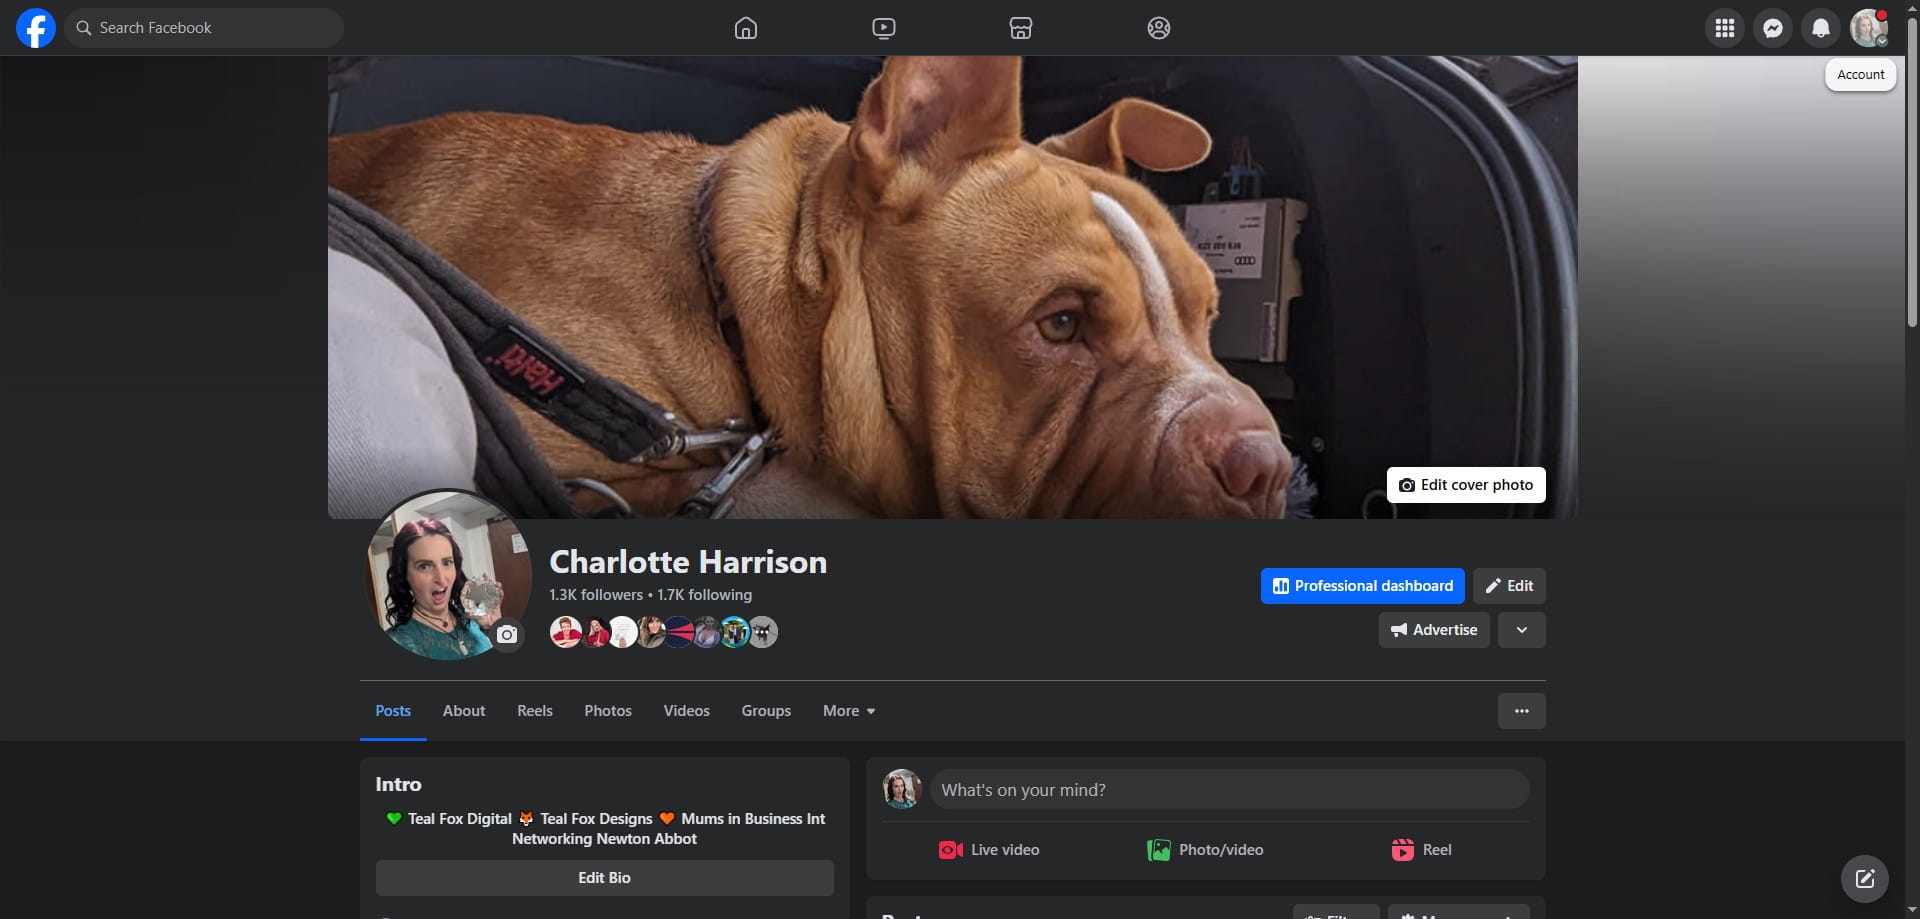1920x919 pixels.
Task: Open the Video tab icon
Action: 884,28
